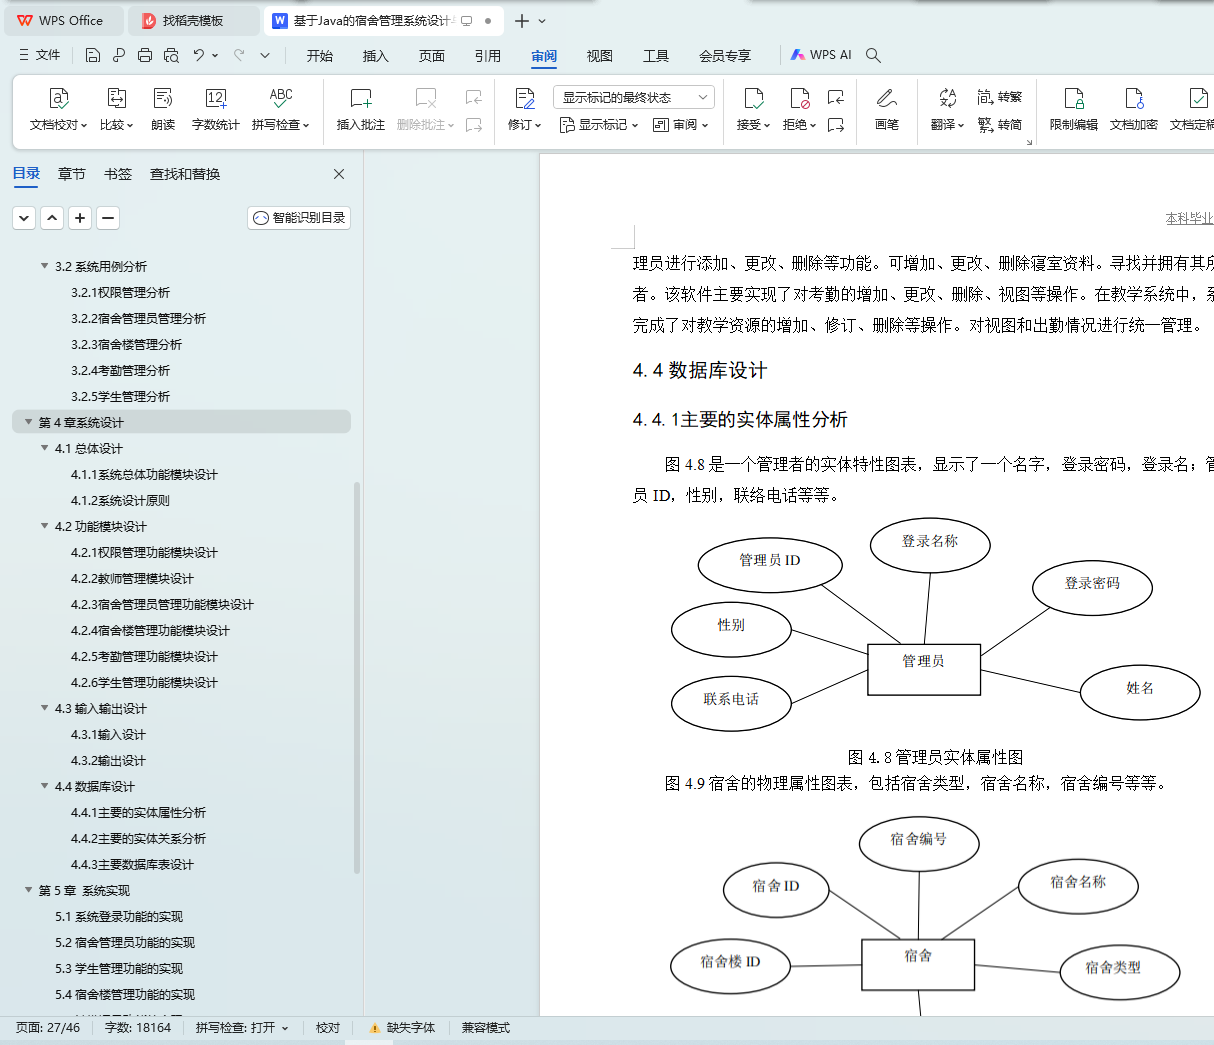
Task: Click the Save icon in quick access bar
Action: click(93, 55)
